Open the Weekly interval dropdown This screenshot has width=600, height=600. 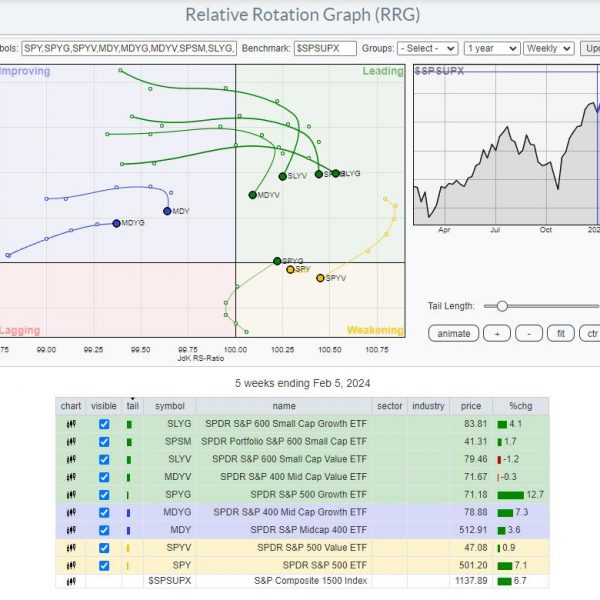point(549,49)
